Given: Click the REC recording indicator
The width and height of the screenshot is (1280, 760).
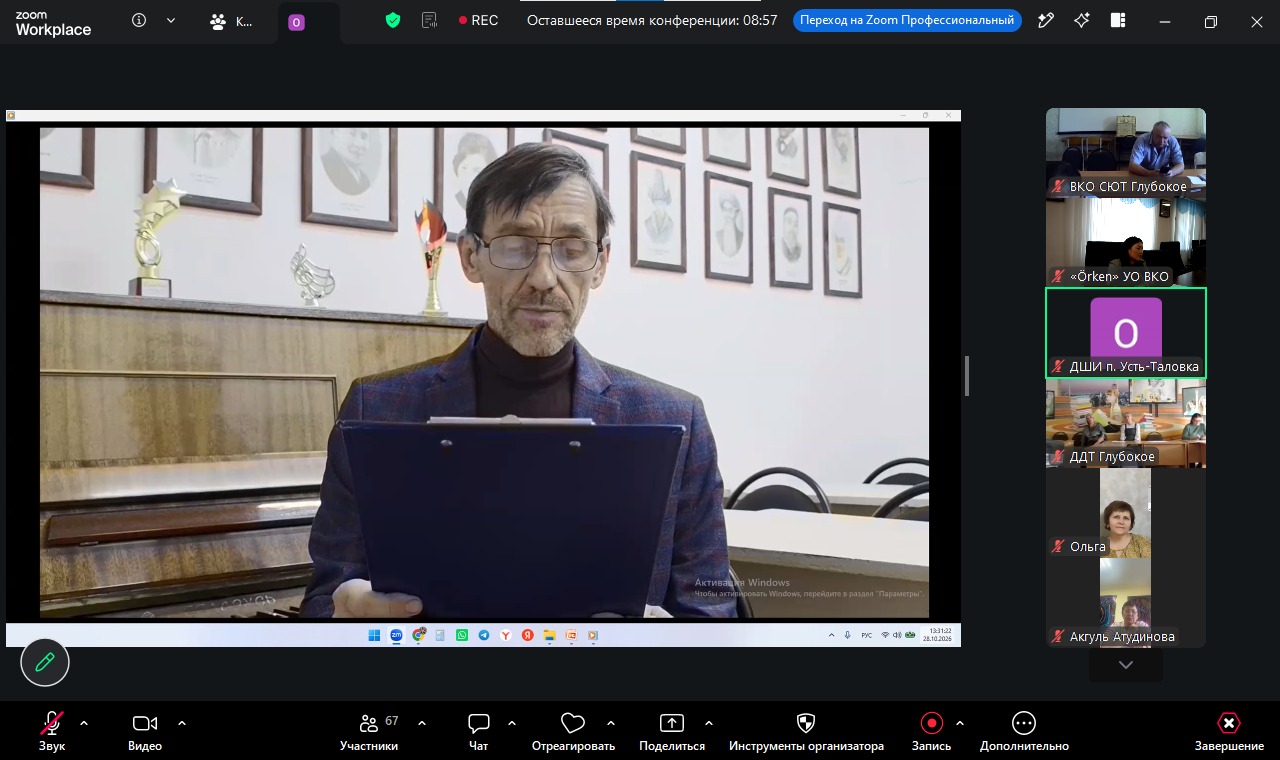Looking at the screenshot, I should pyautogui.click(x=478, y=20).
